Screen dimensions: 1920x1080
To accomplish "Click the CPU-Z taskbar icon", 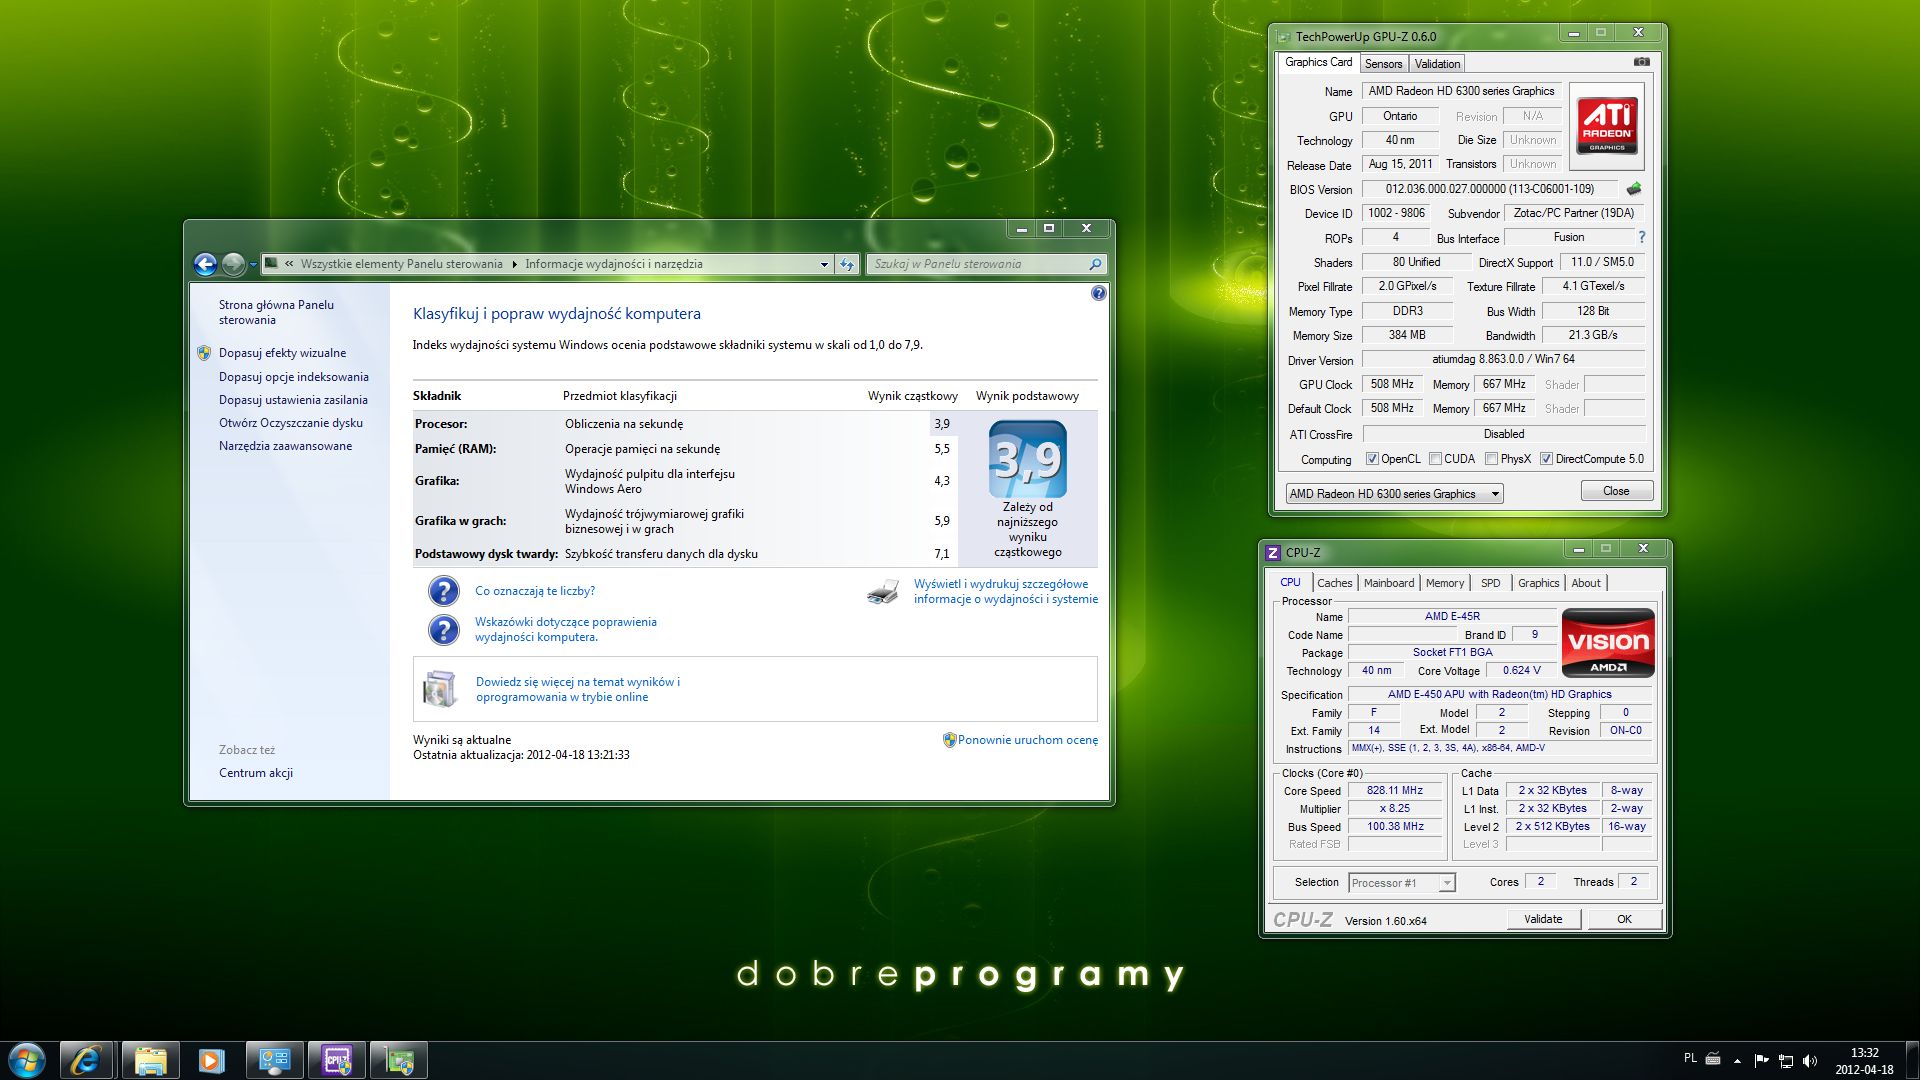I will (x=337, y=1060).
